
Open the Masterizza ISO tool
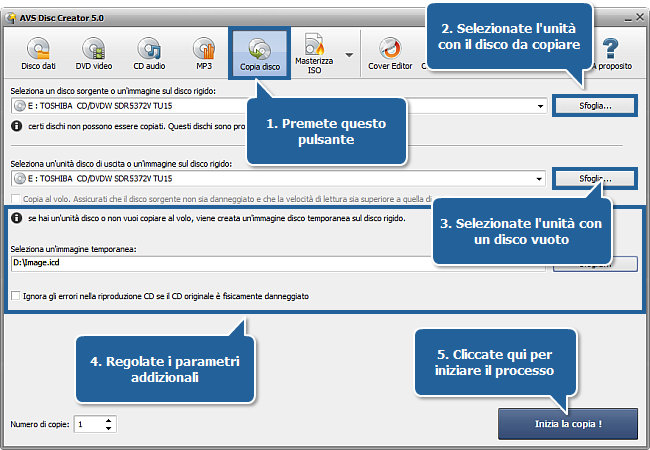314,54
